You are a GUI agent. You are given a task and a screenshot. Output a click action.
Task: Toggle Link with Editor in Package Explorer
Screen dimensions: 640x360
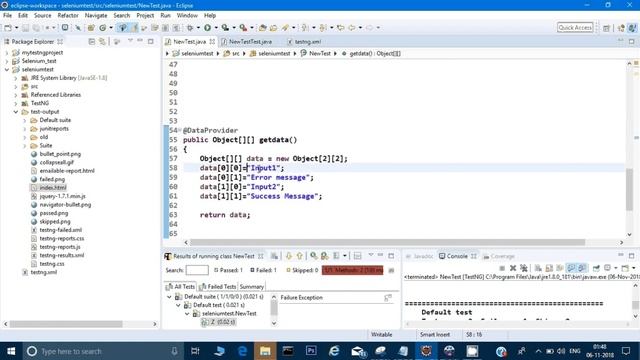(102, 42)
